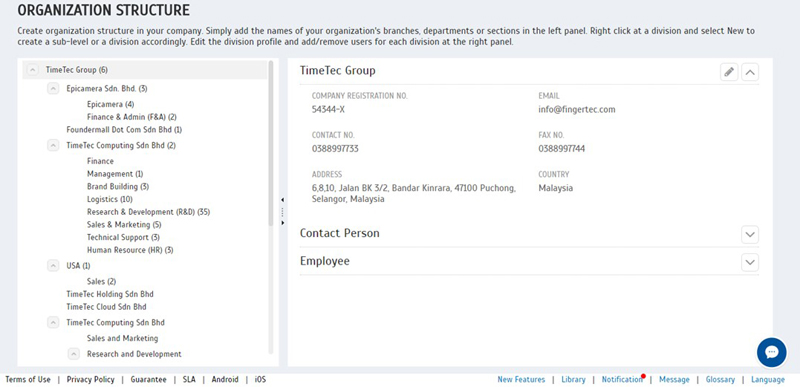Open Privacy Policy link

[91, 379]
